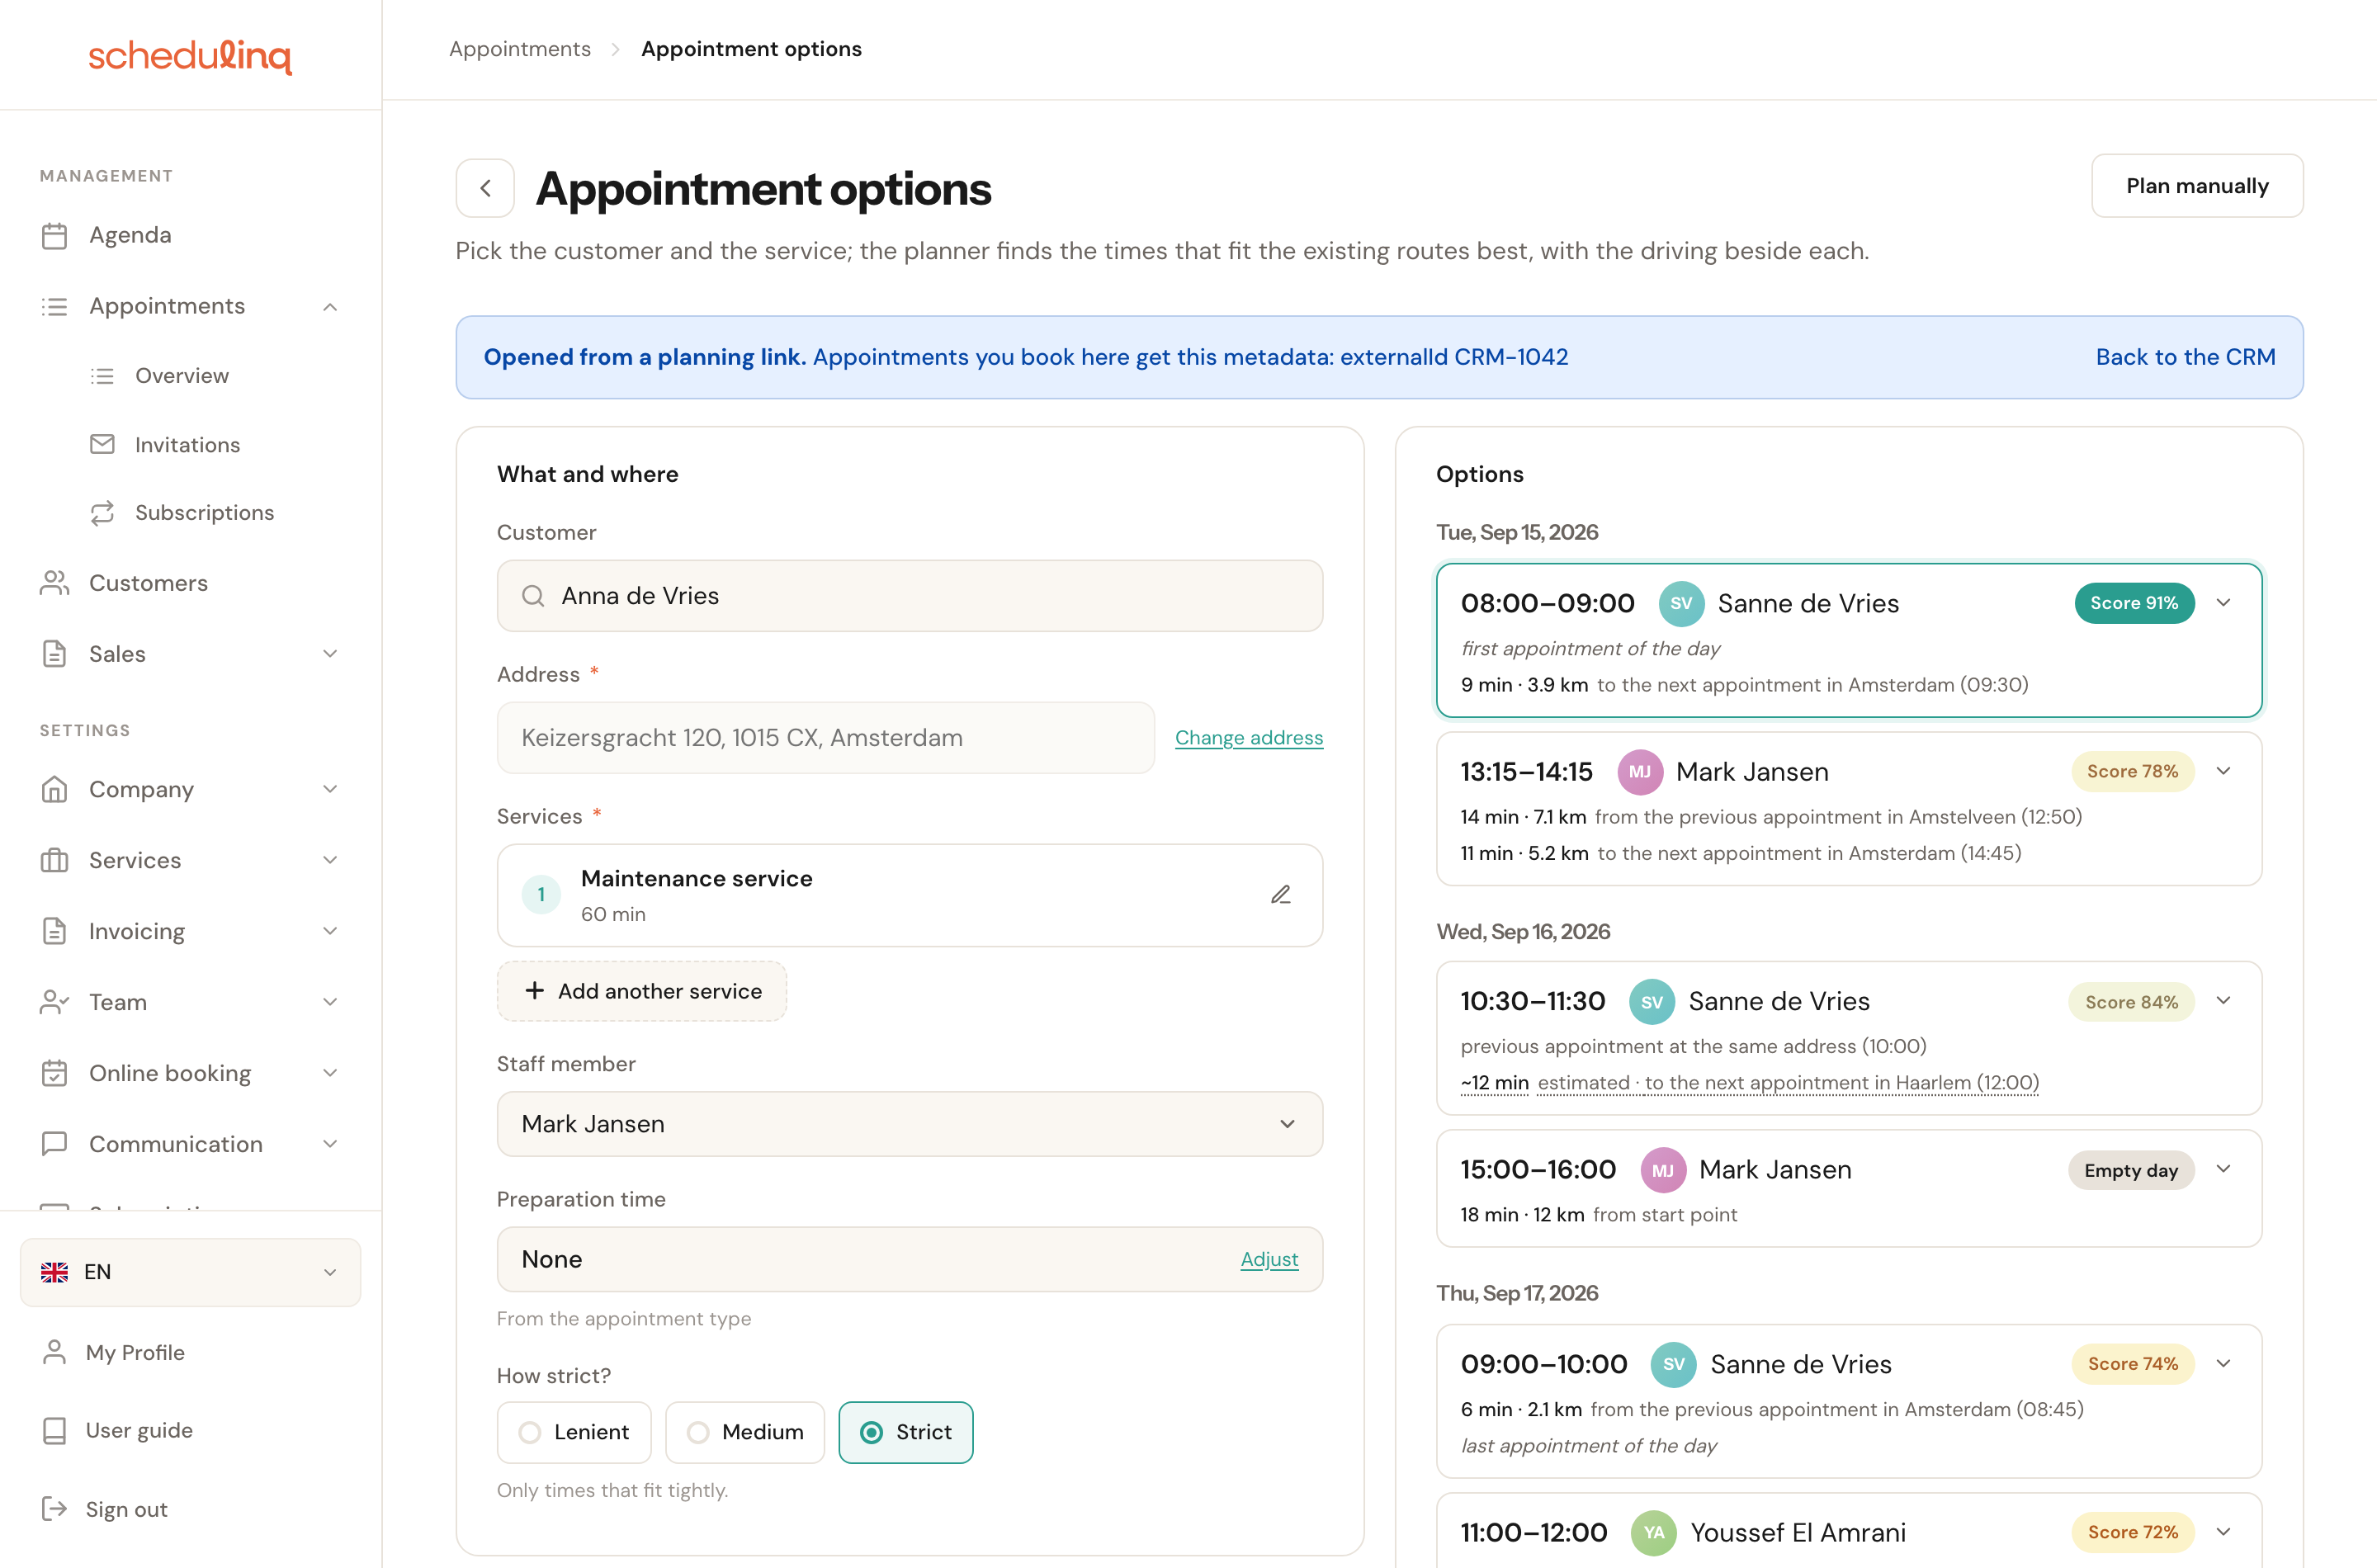Click the plus icon of Add another service
The image size is (2377, 1568).
coord(535,991)
